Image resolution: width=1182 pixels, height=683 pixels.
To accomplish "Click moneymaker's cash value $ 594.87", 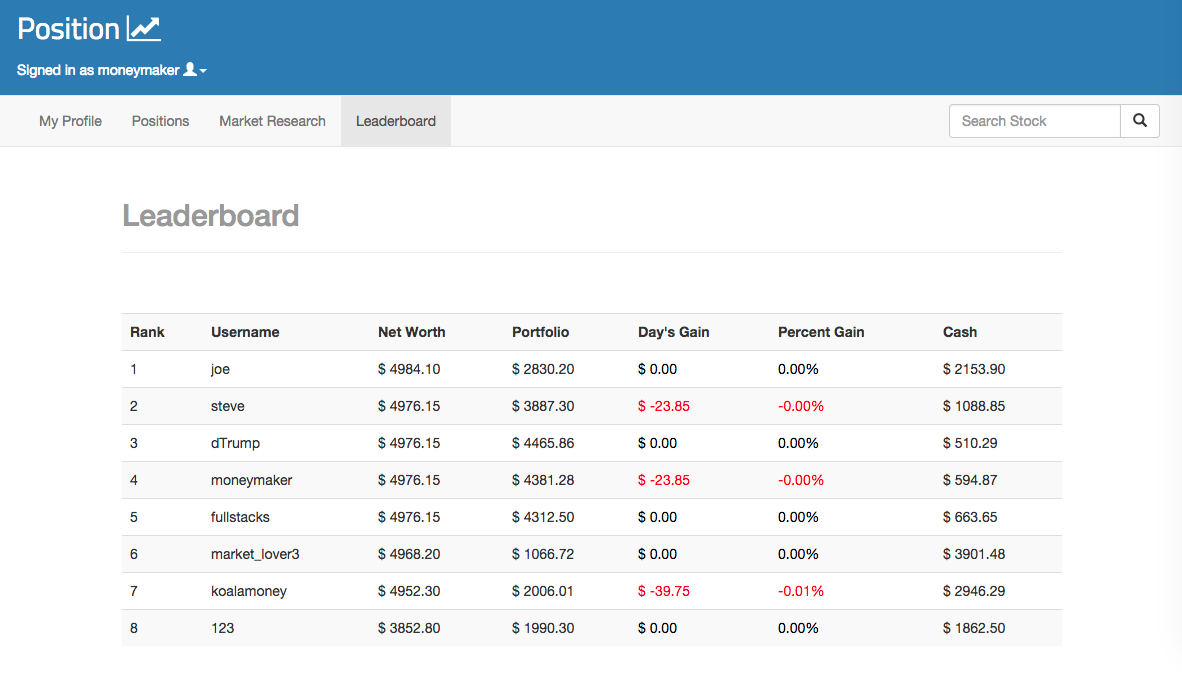I will tap(970, 479).
